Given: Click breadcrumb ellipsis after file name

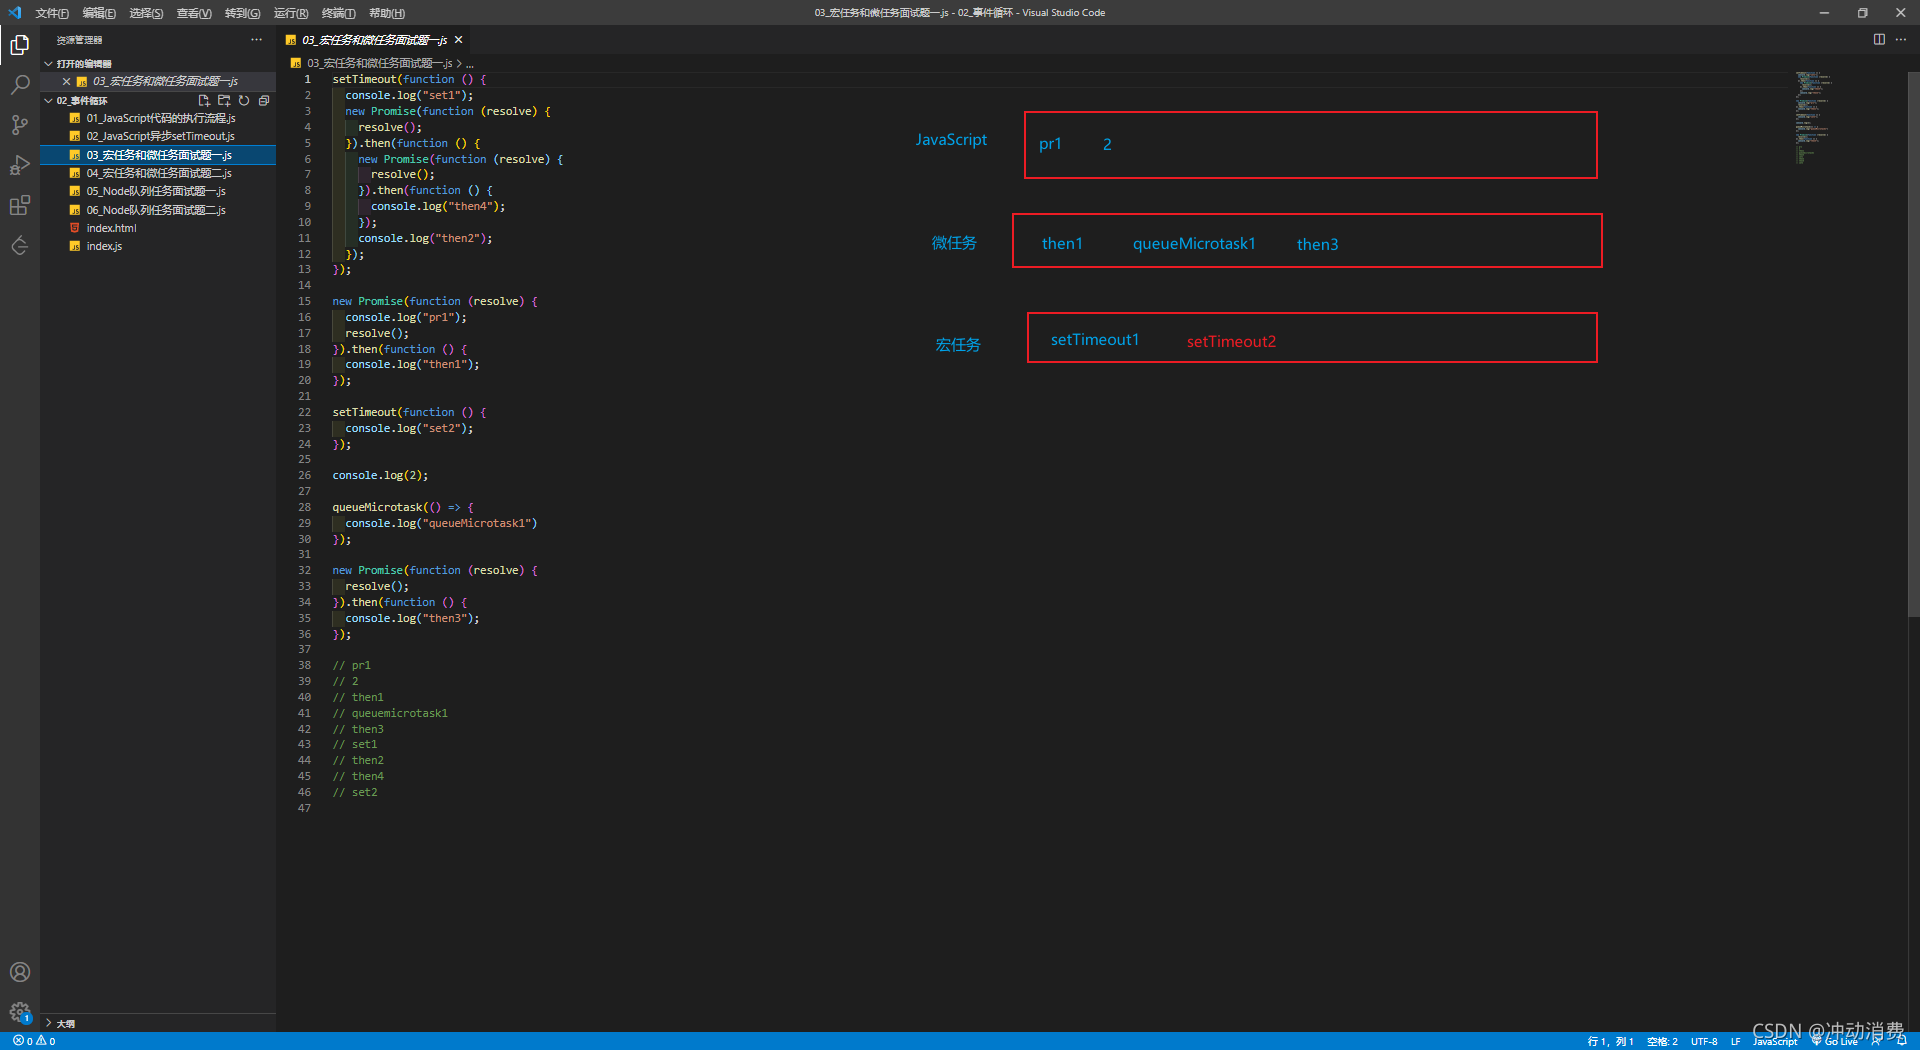Looking at the screenshot, I should pyautogui.click(x=470, y=63).
